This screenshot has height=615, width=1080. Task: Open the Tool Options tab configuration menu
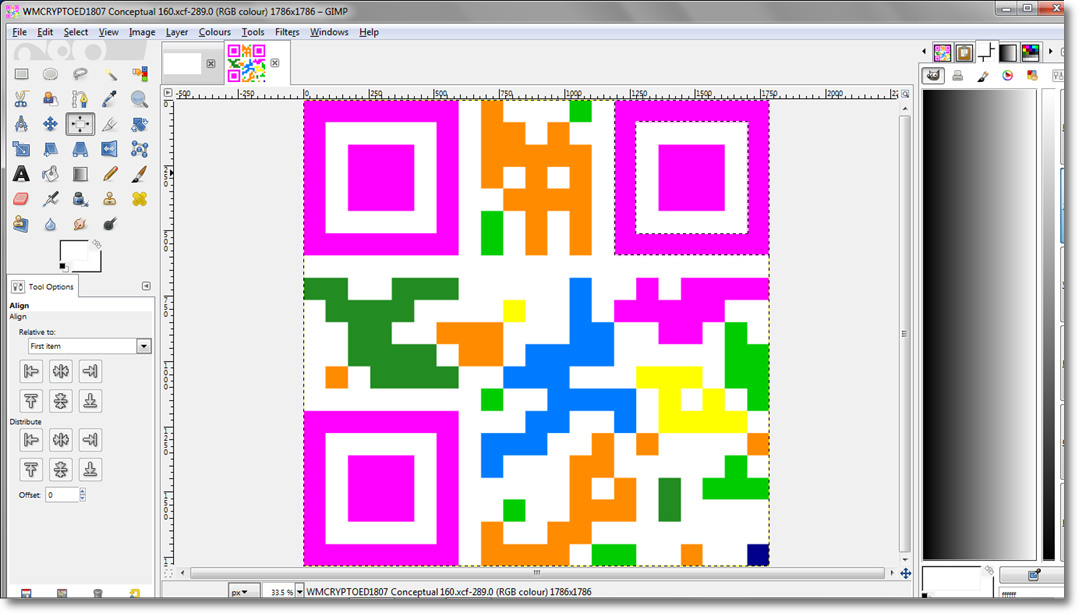146,286
